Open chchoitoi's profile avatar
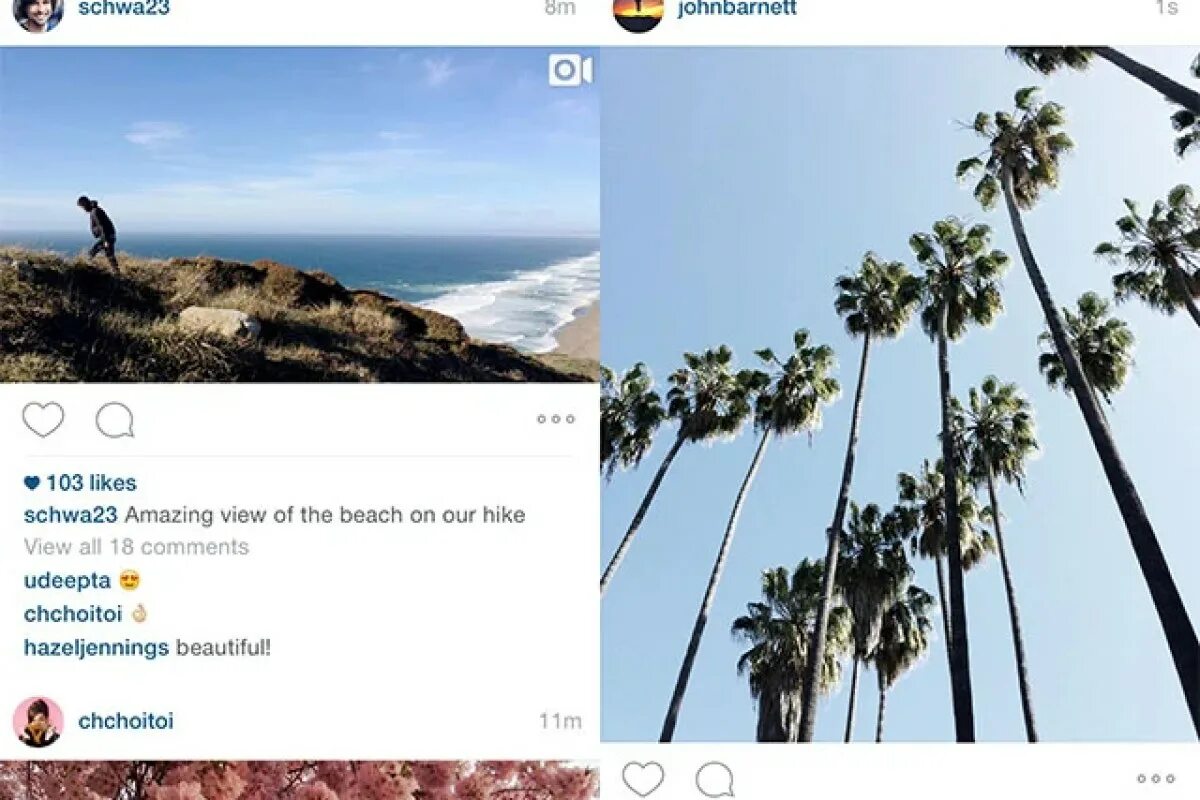Image resolution: width=1200 pixels, height=800 pixels. coord(38,722)
